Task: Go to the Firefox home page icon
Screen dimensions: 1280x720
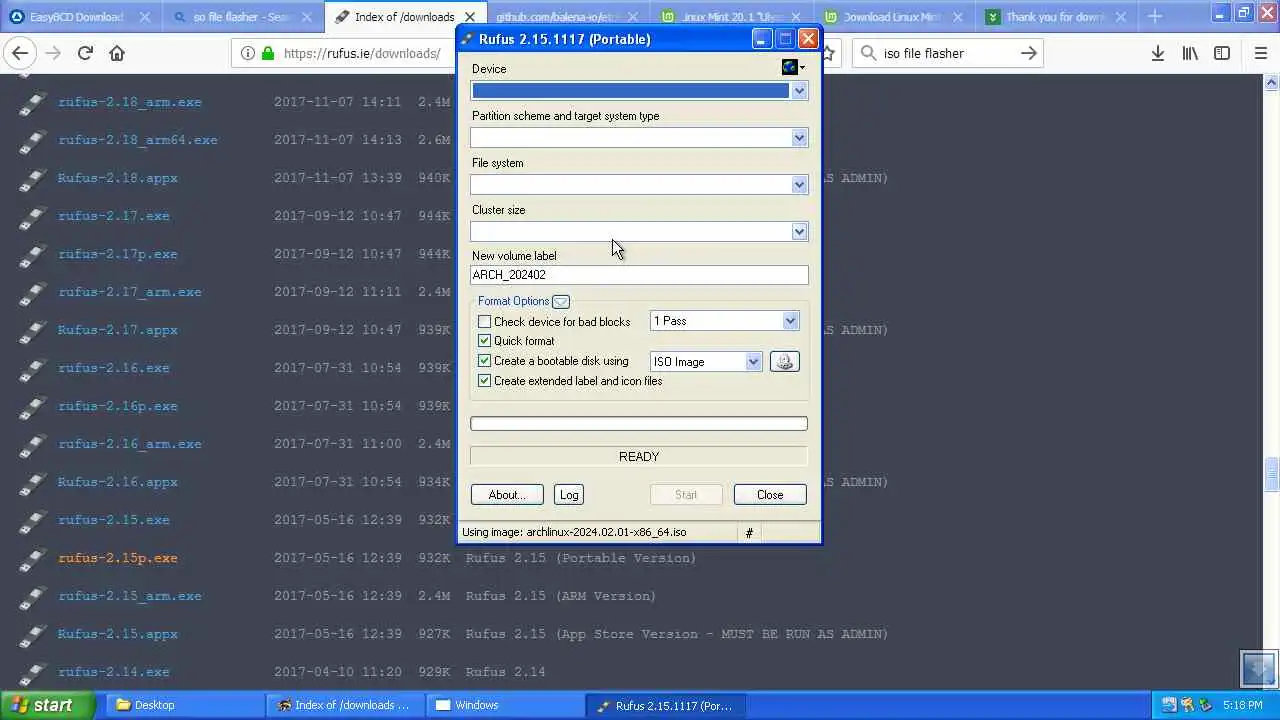Action: (x=117, y=53)
